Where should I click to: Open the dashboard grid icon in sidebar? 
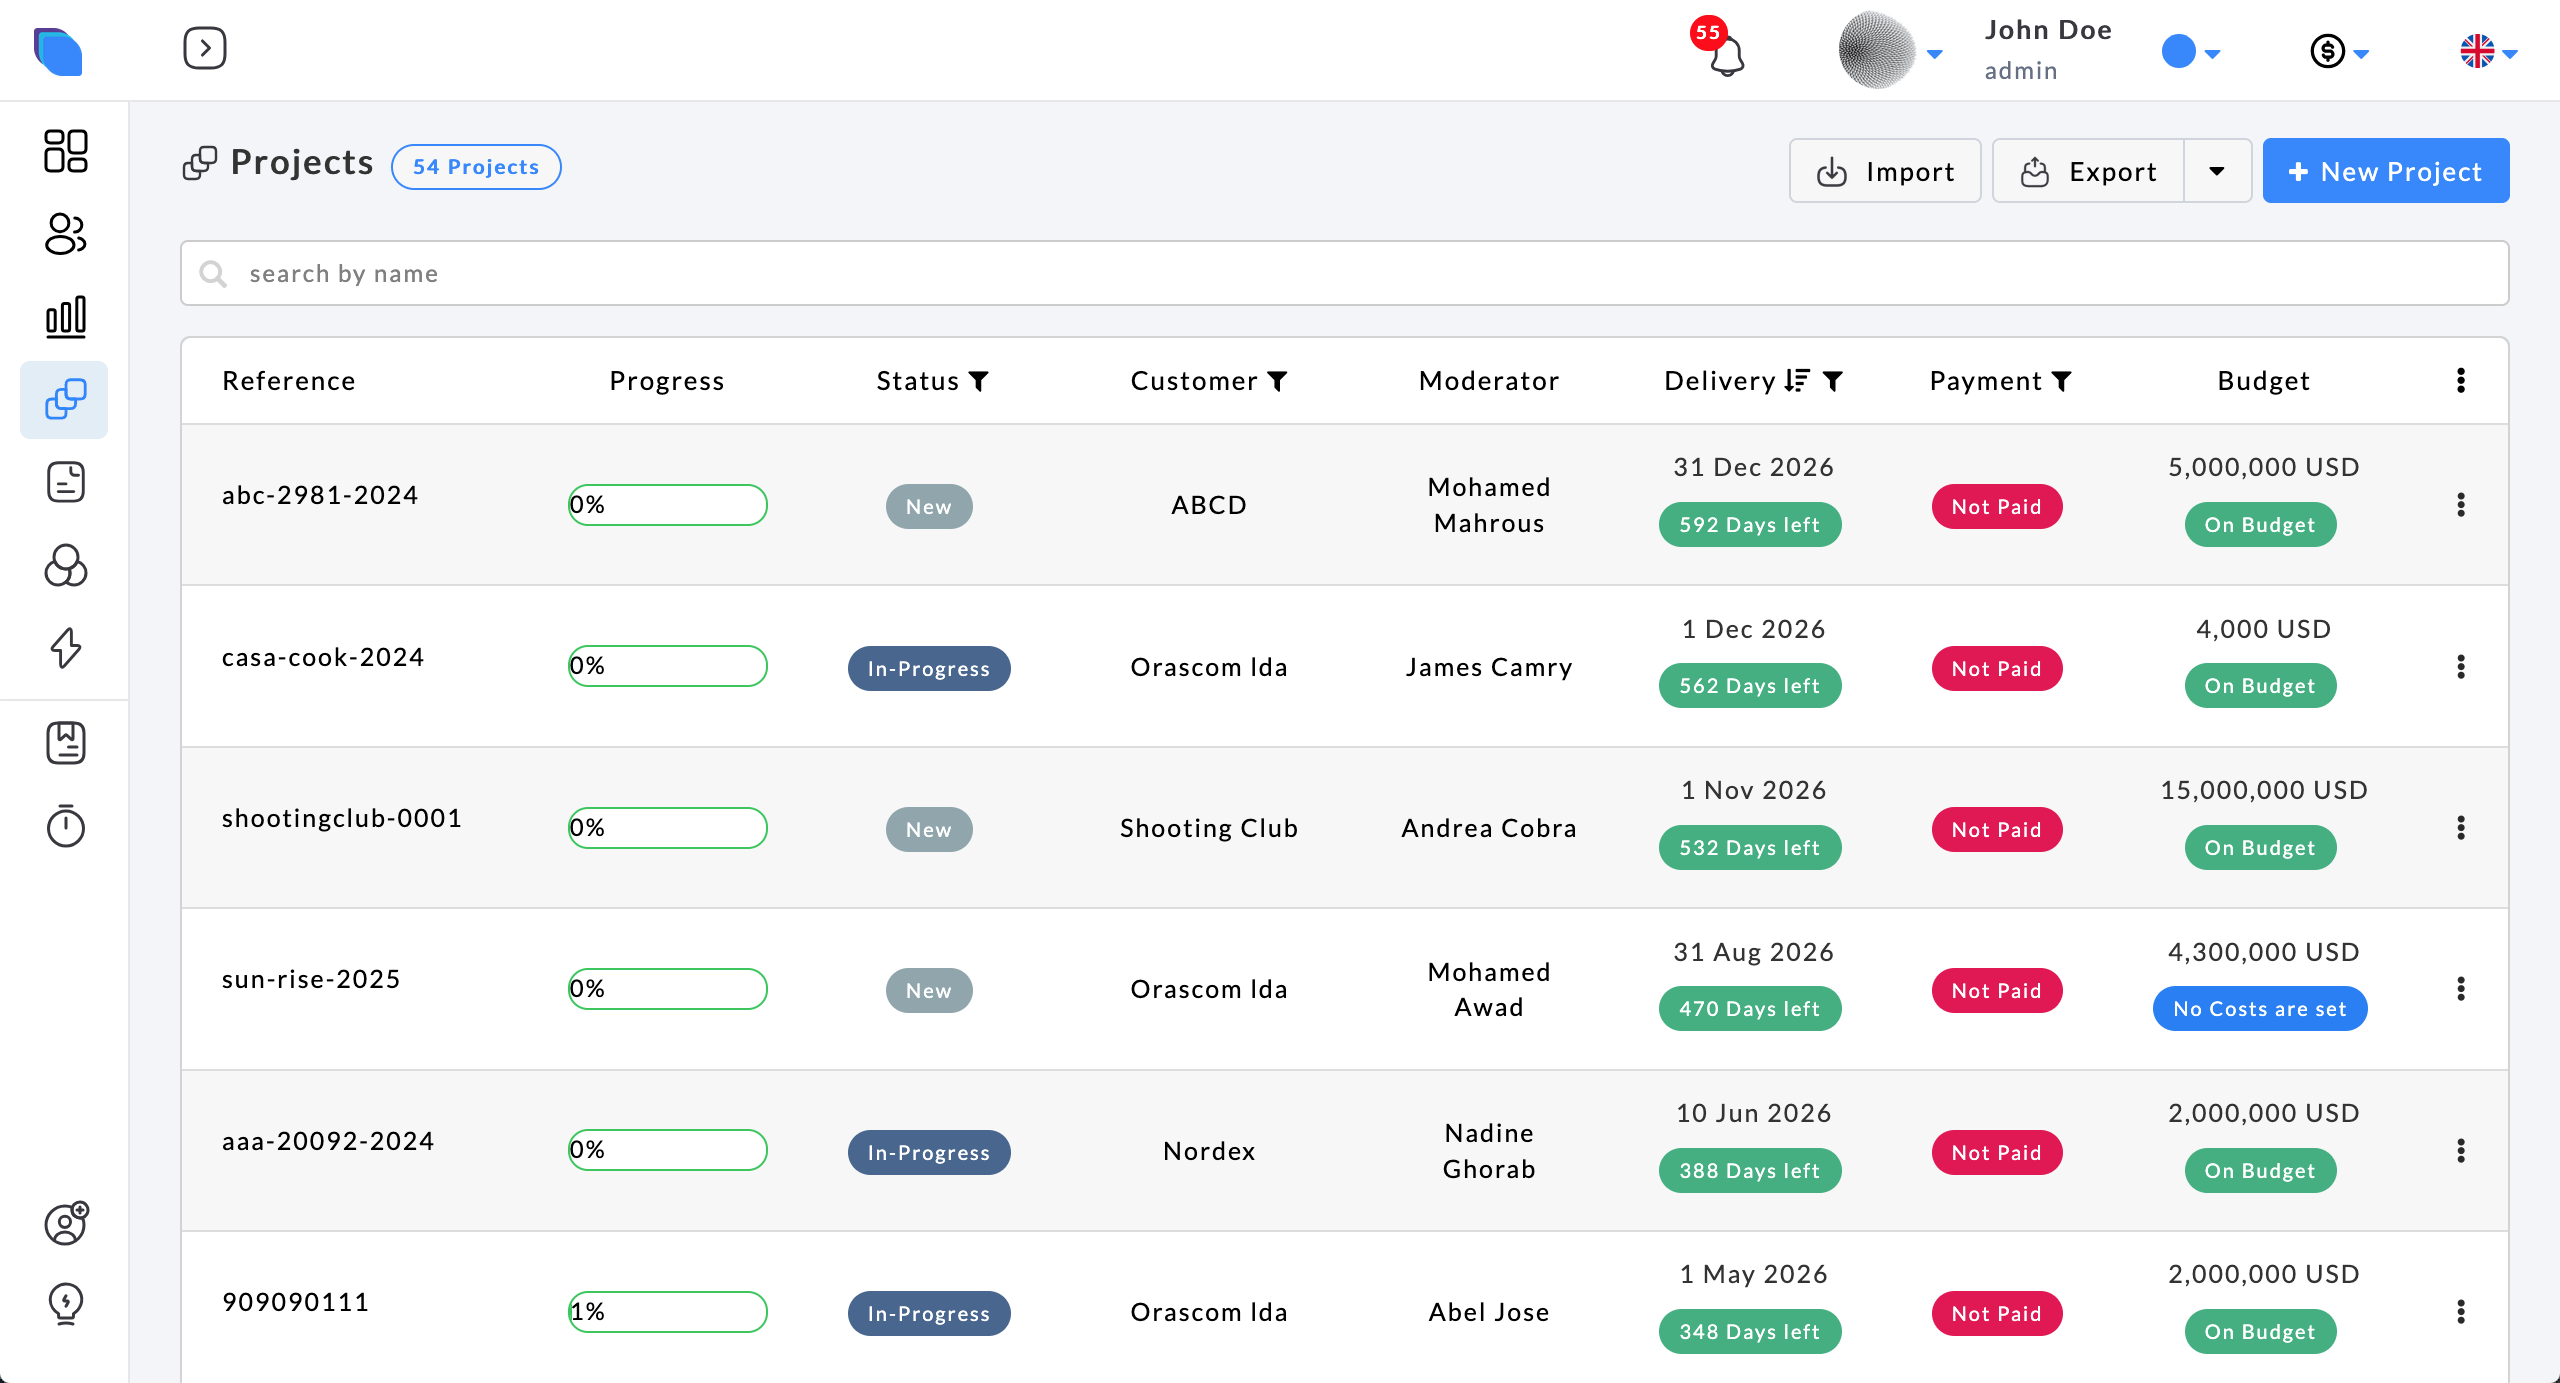tap(66, 151)
